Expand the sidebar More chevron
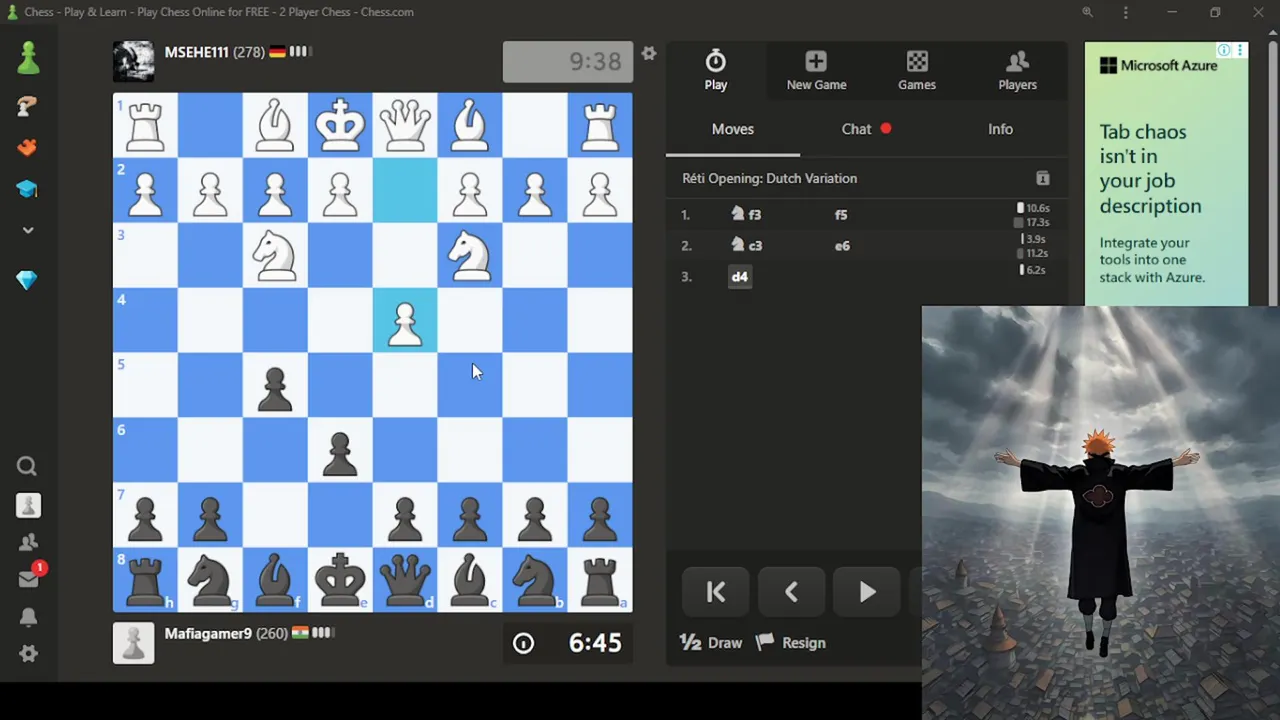 28,230
